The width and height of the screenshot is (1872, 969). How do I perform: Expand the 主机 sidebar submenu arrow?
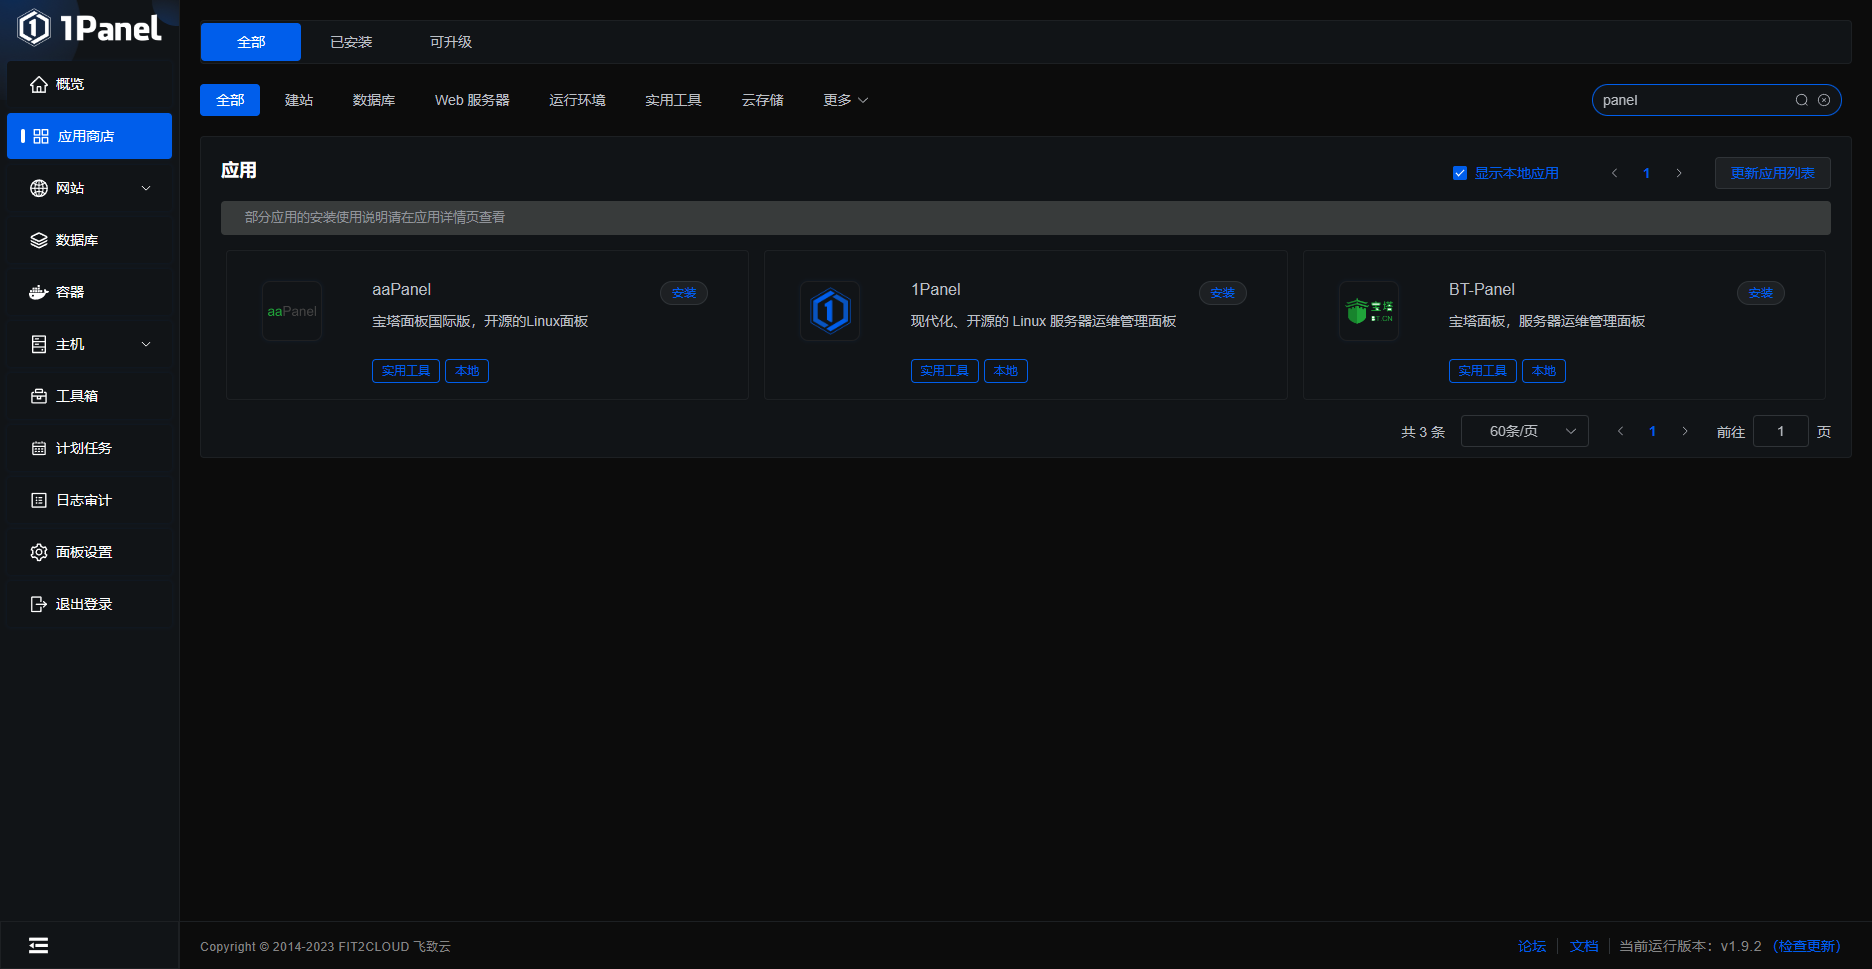click(x=146, y=344)
